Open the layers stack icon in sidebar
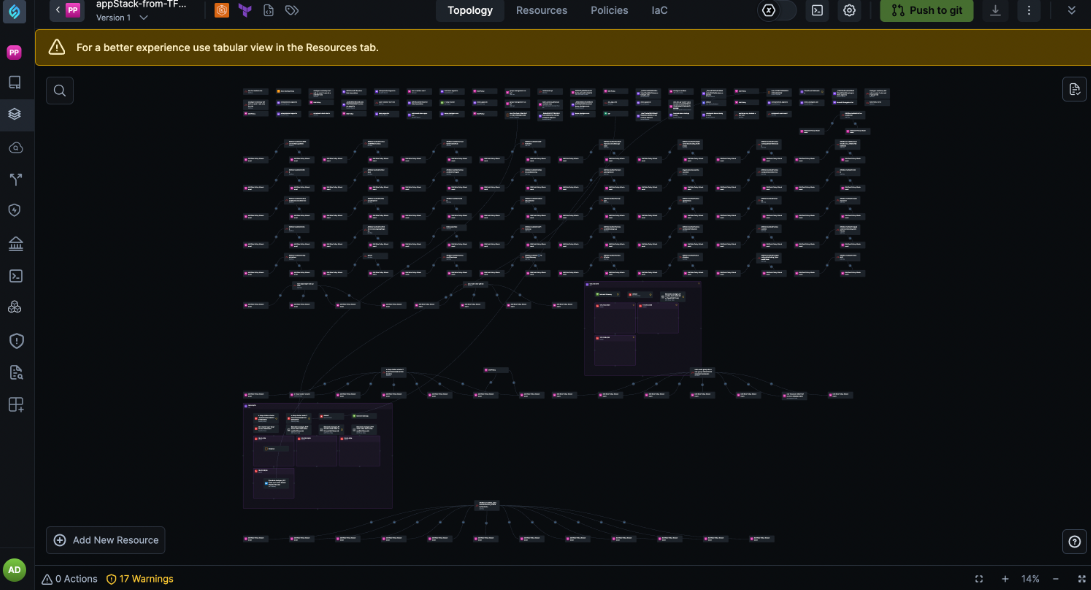 tap(14, 114)
